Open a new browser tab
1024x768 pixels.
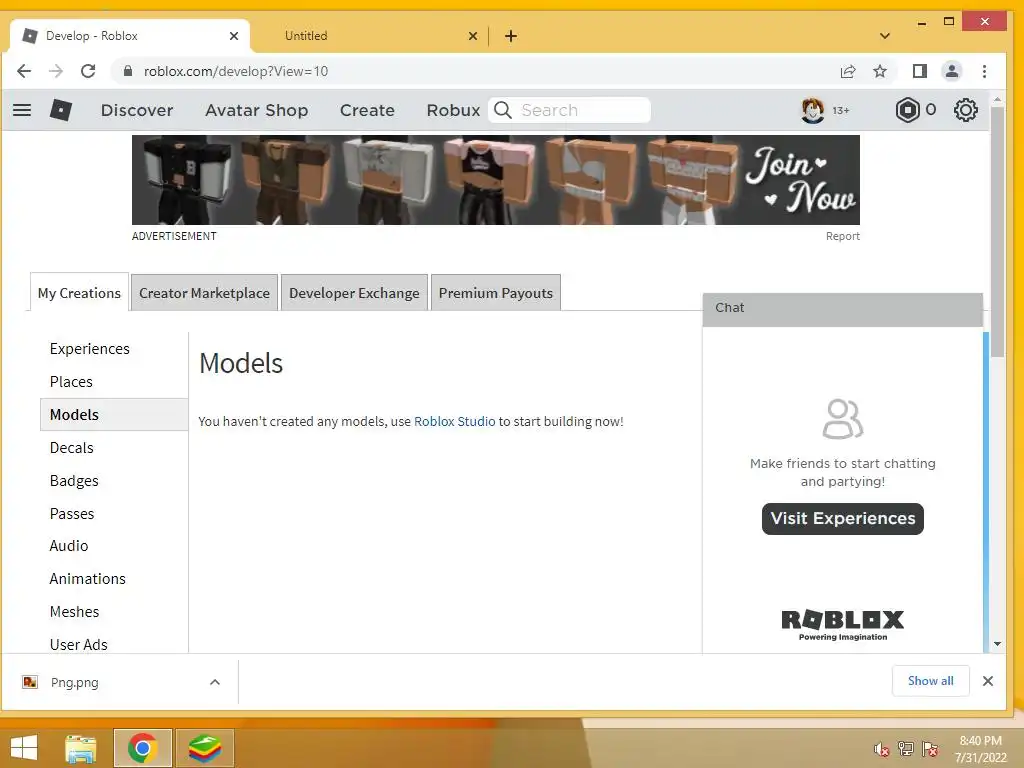pyautogui.click(x=511, y=36)
